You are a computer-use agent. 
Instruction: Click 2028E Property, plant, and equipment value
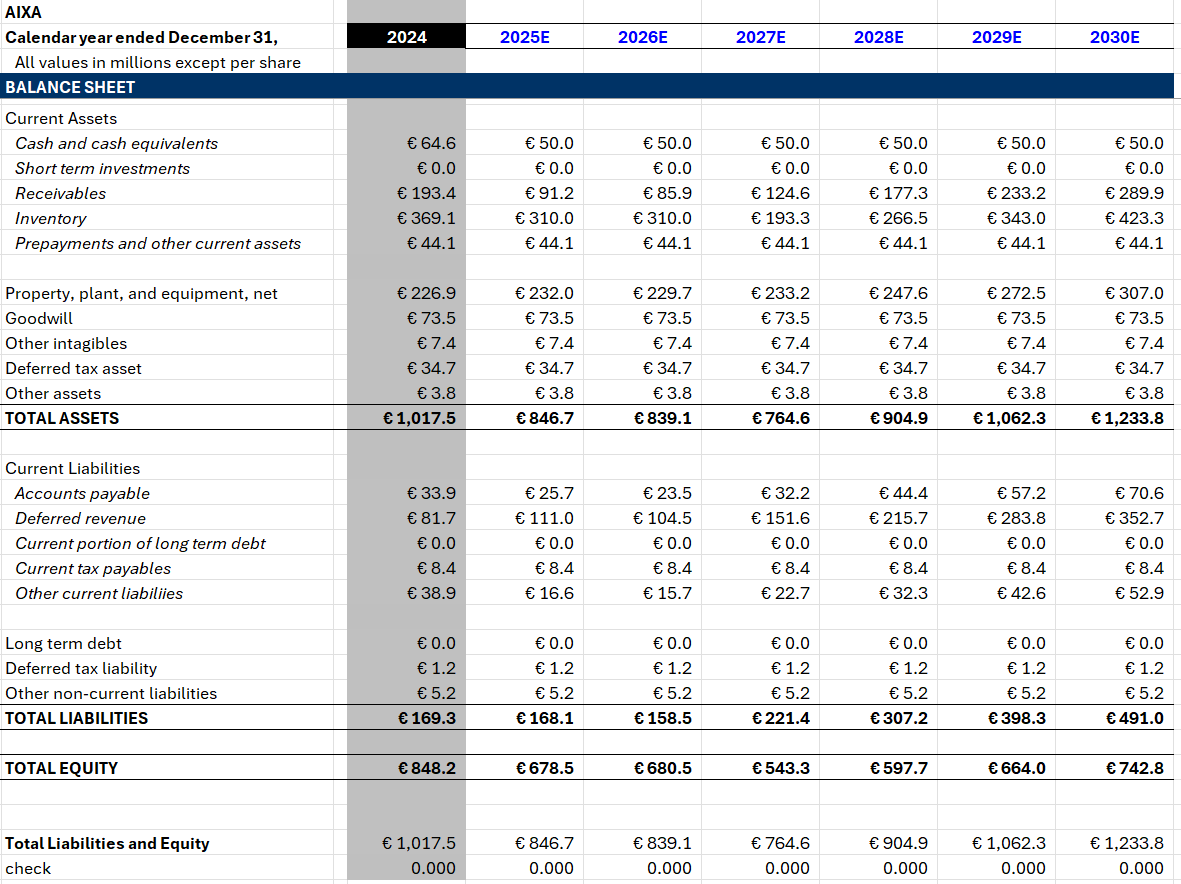point(898,293)
